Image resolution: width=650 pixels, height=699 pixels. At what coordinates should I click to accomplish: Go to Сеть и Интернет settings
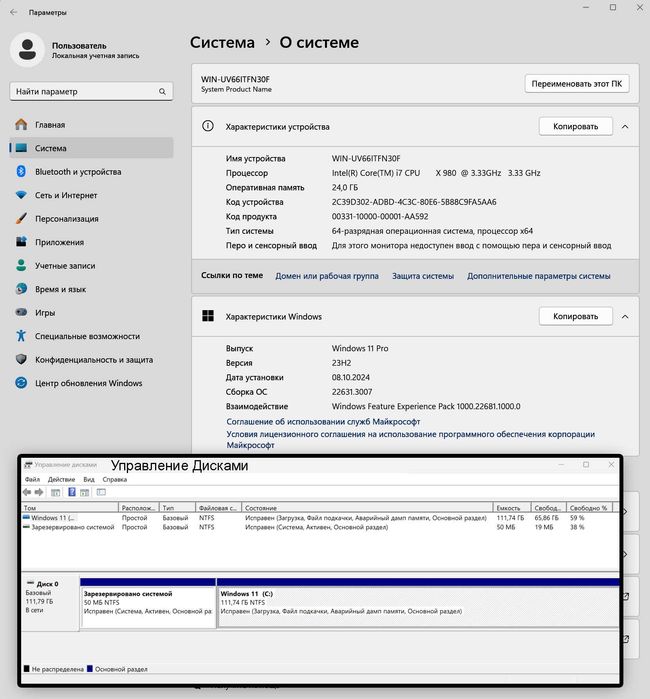91,195
